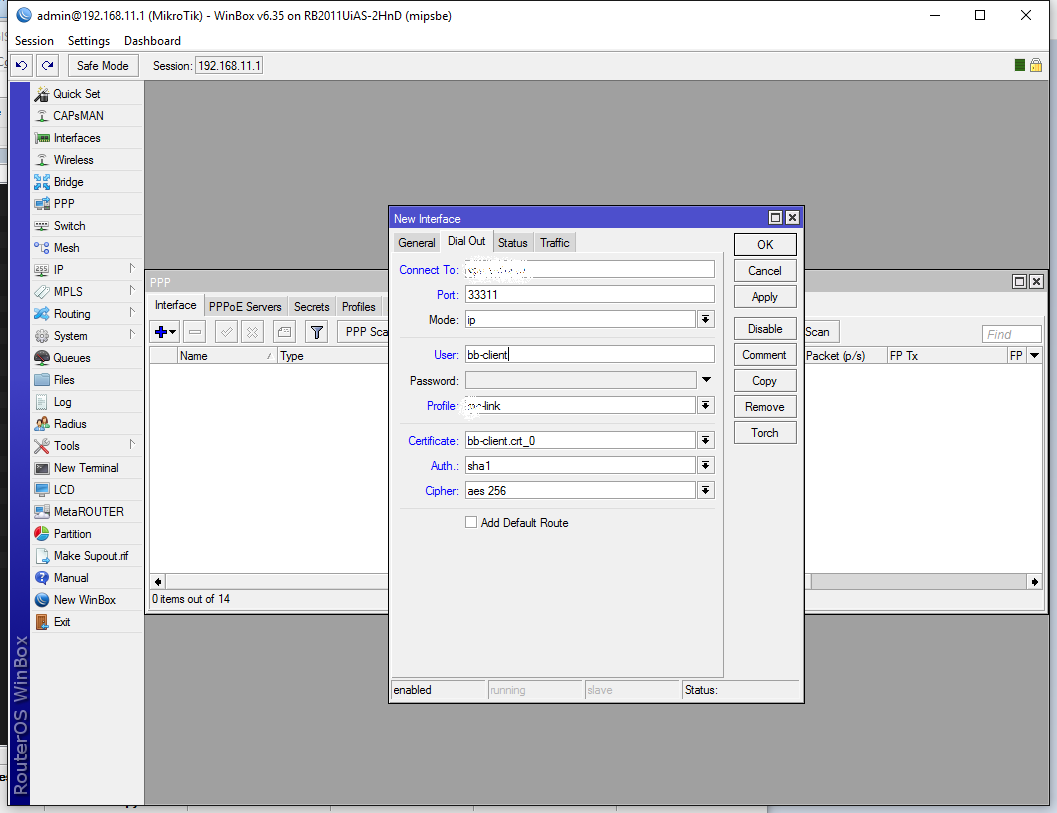Open the Auth. dropdown
Screen dimensions: 1057x813
[x=706, y=465]
